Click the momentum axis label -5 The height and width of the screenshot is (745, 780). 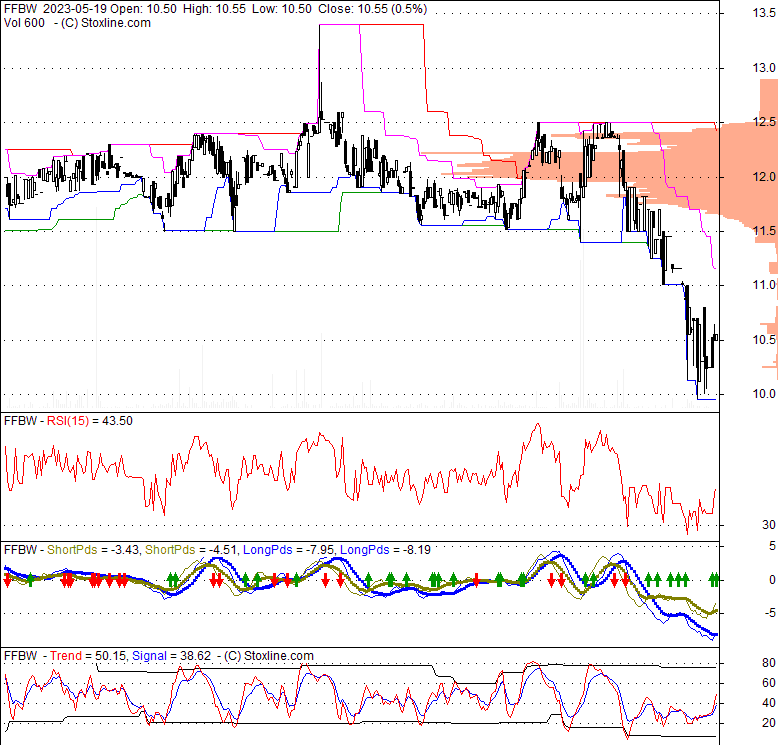coord(770,613)
